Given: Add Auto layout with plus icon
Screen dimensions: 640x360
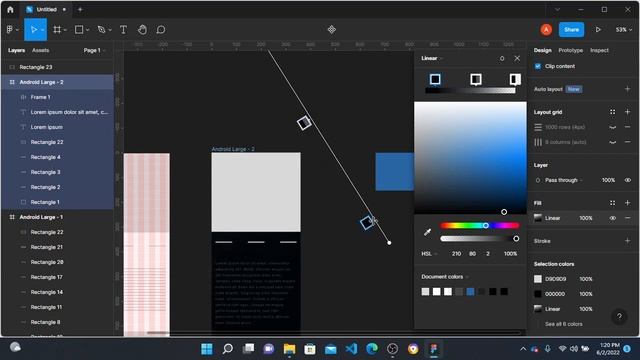Looking at the screenshot, I should tap(627, 89).
